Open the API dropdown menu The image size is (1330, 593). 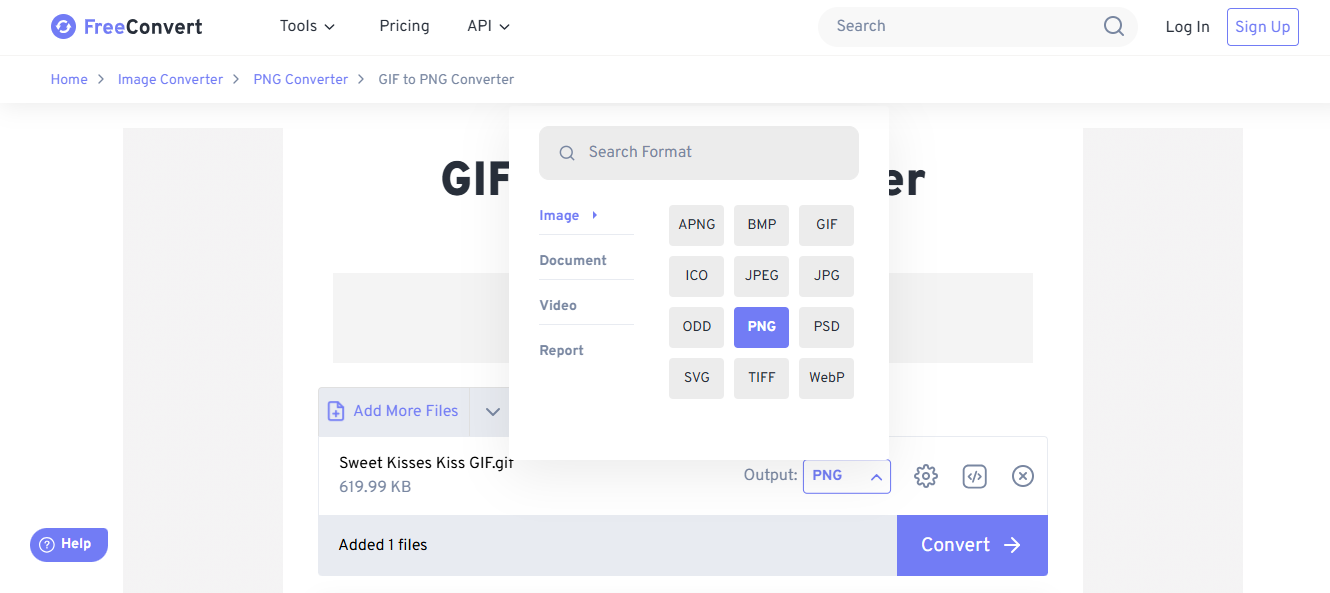(x=489, y=27)
